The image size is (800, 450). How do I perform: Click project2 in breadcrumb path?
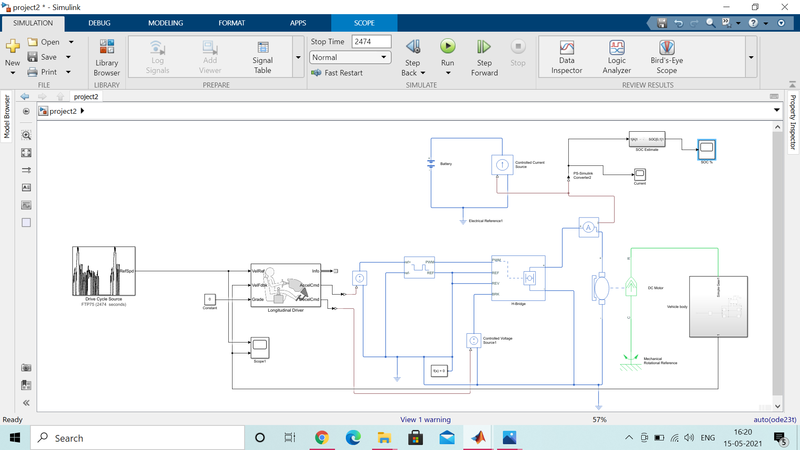63,111
